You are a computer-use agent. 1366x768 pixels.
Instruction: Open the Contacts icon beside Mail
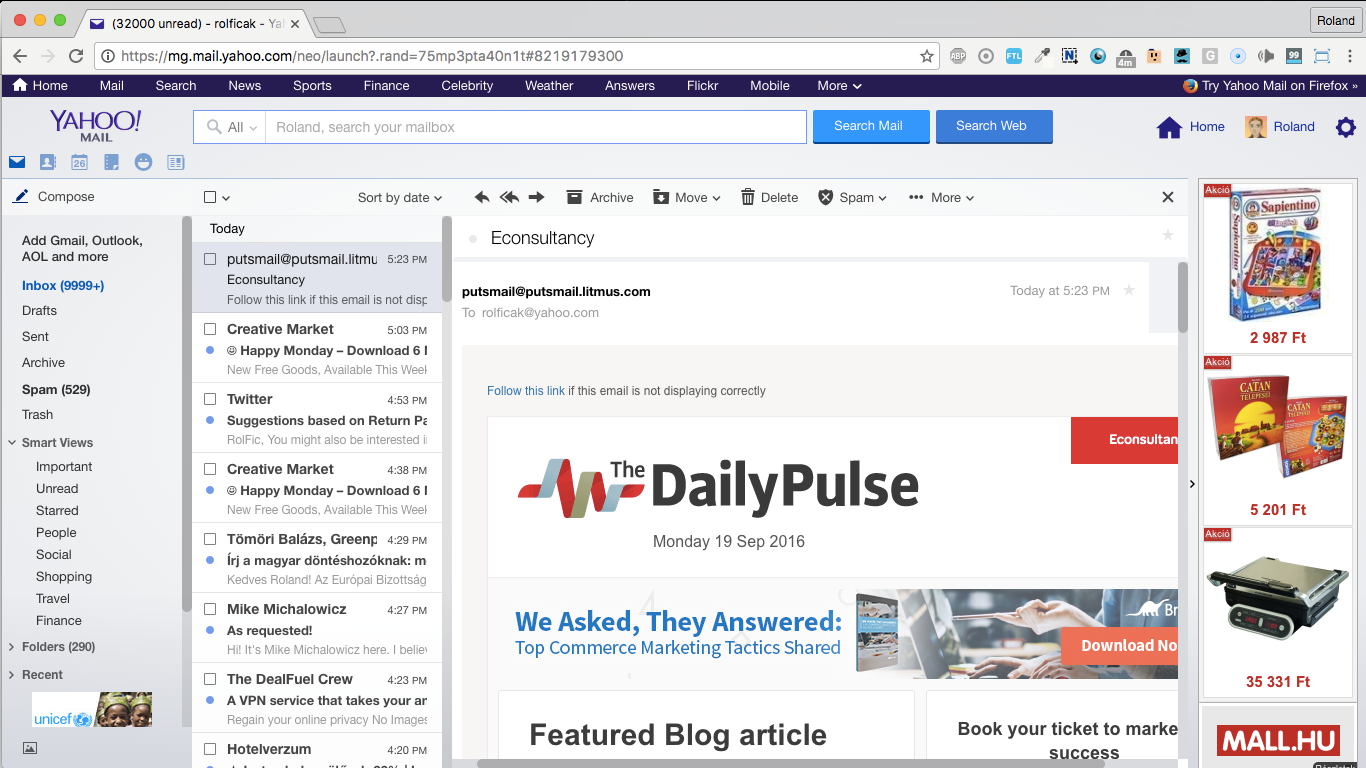[47, 161]
